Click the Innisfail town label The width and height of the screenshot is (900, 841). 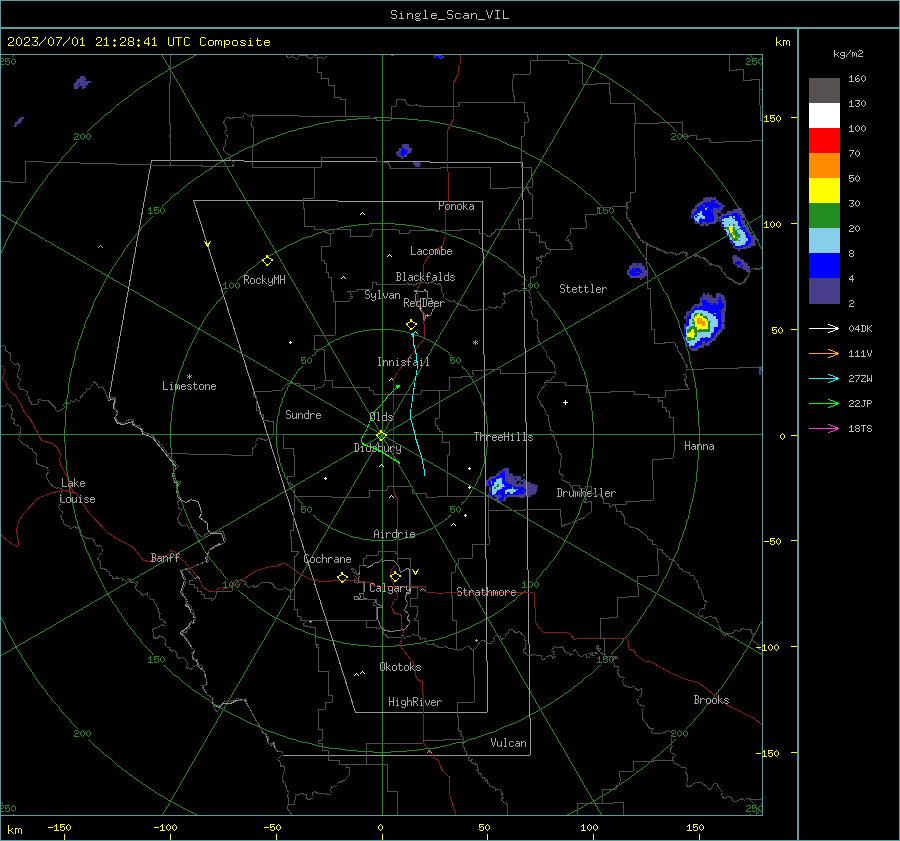point(403,362)
